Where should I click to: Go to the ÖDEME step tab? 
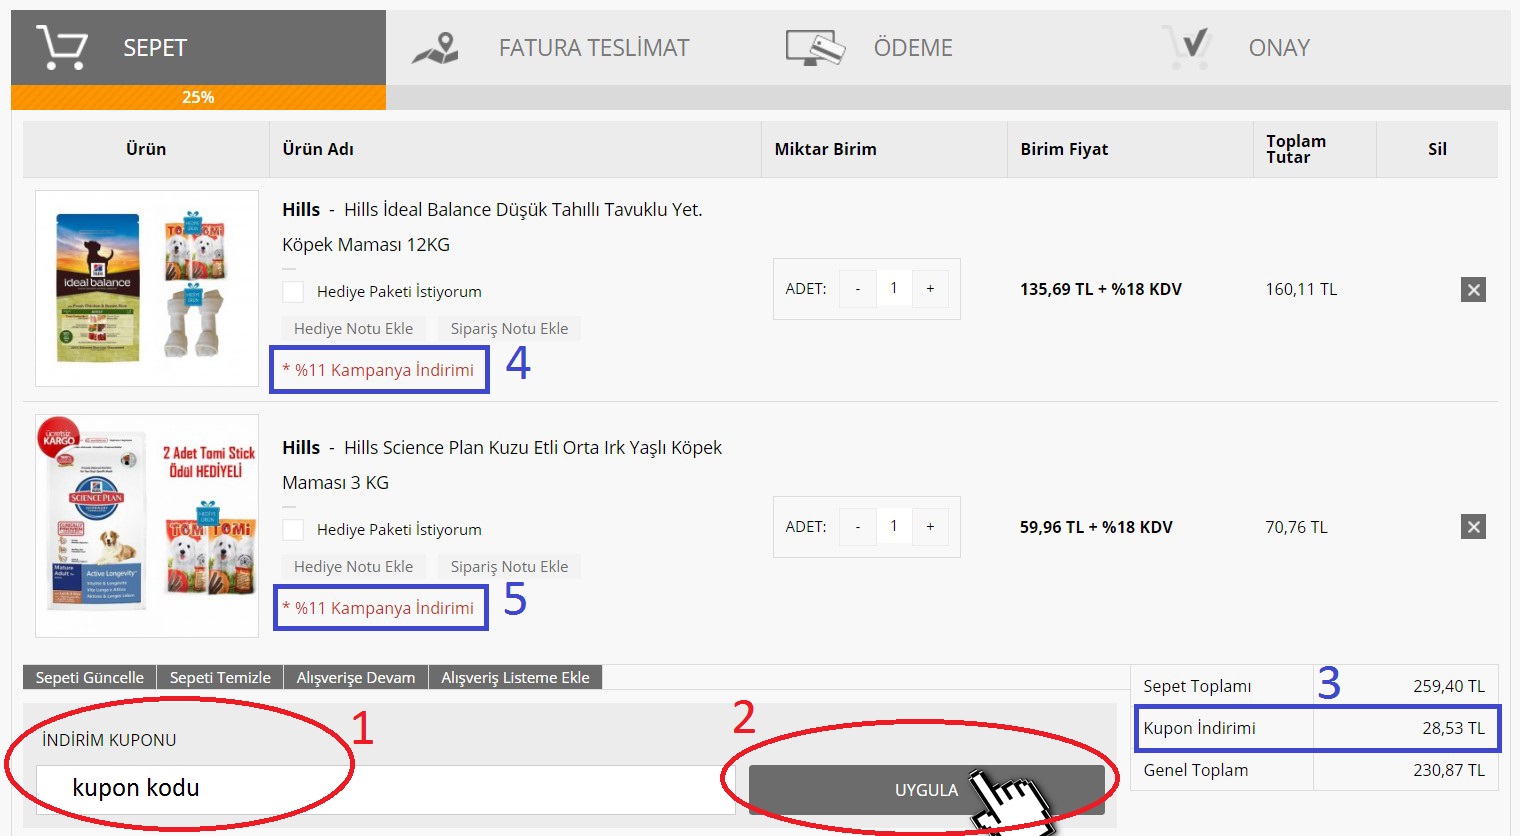912,48
